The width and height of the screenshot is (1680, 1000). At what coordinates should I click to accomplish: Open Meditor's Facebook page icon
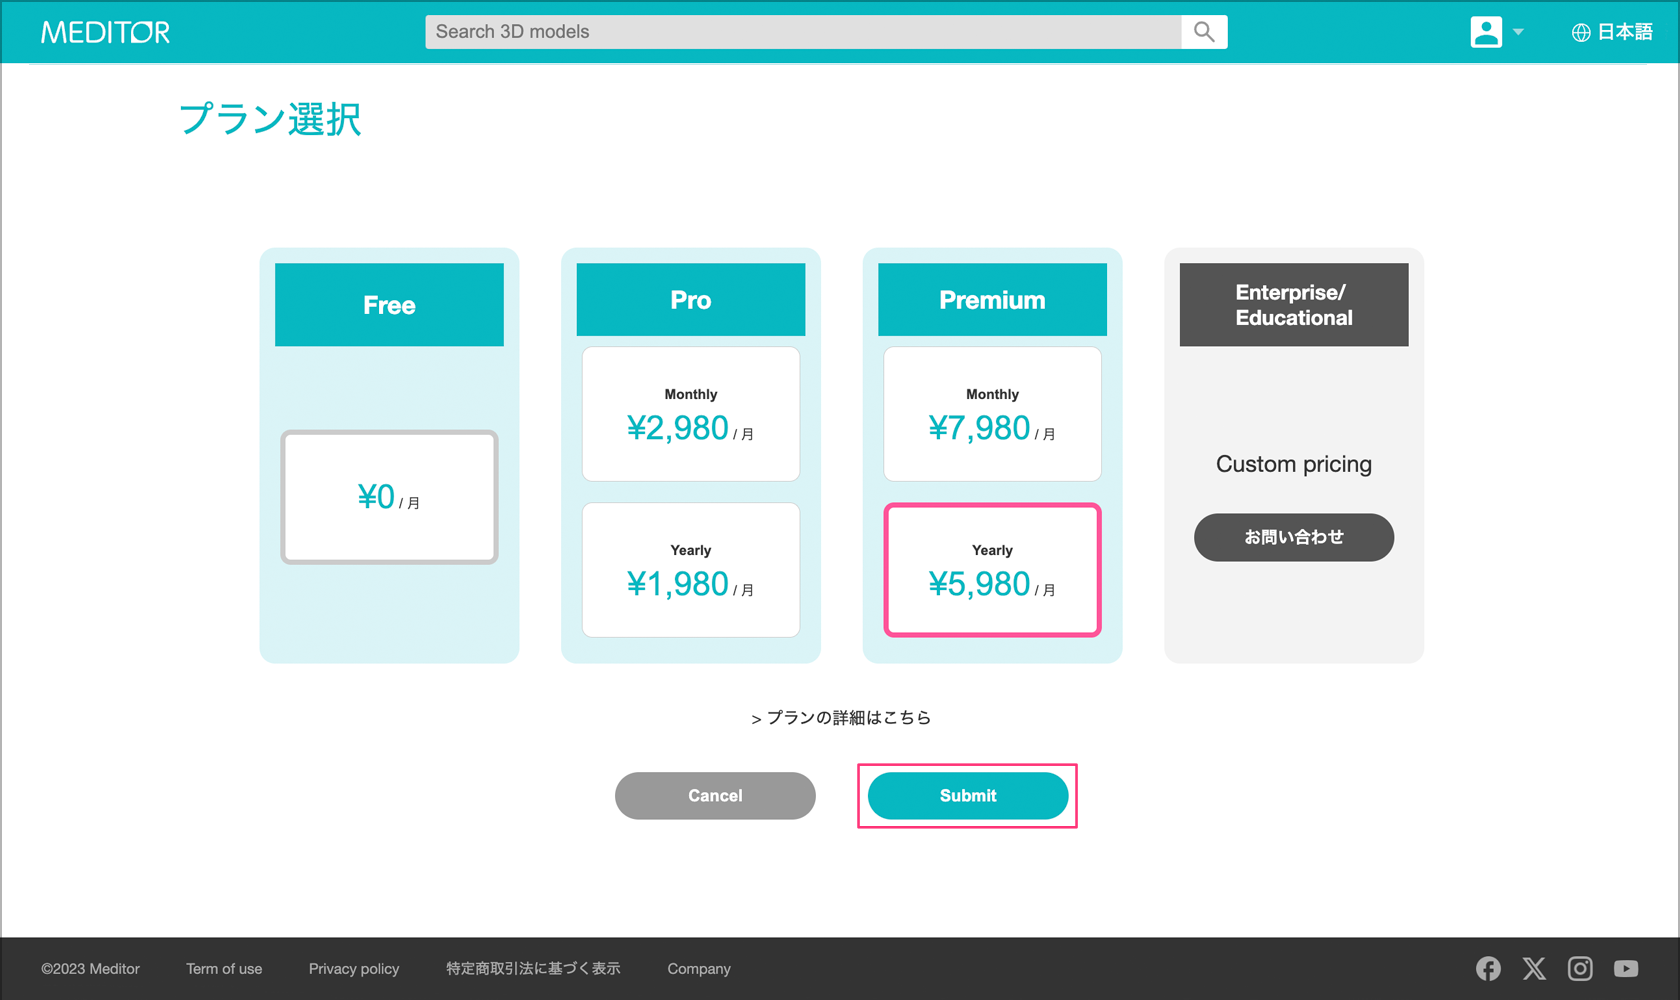click(1488, 968)
